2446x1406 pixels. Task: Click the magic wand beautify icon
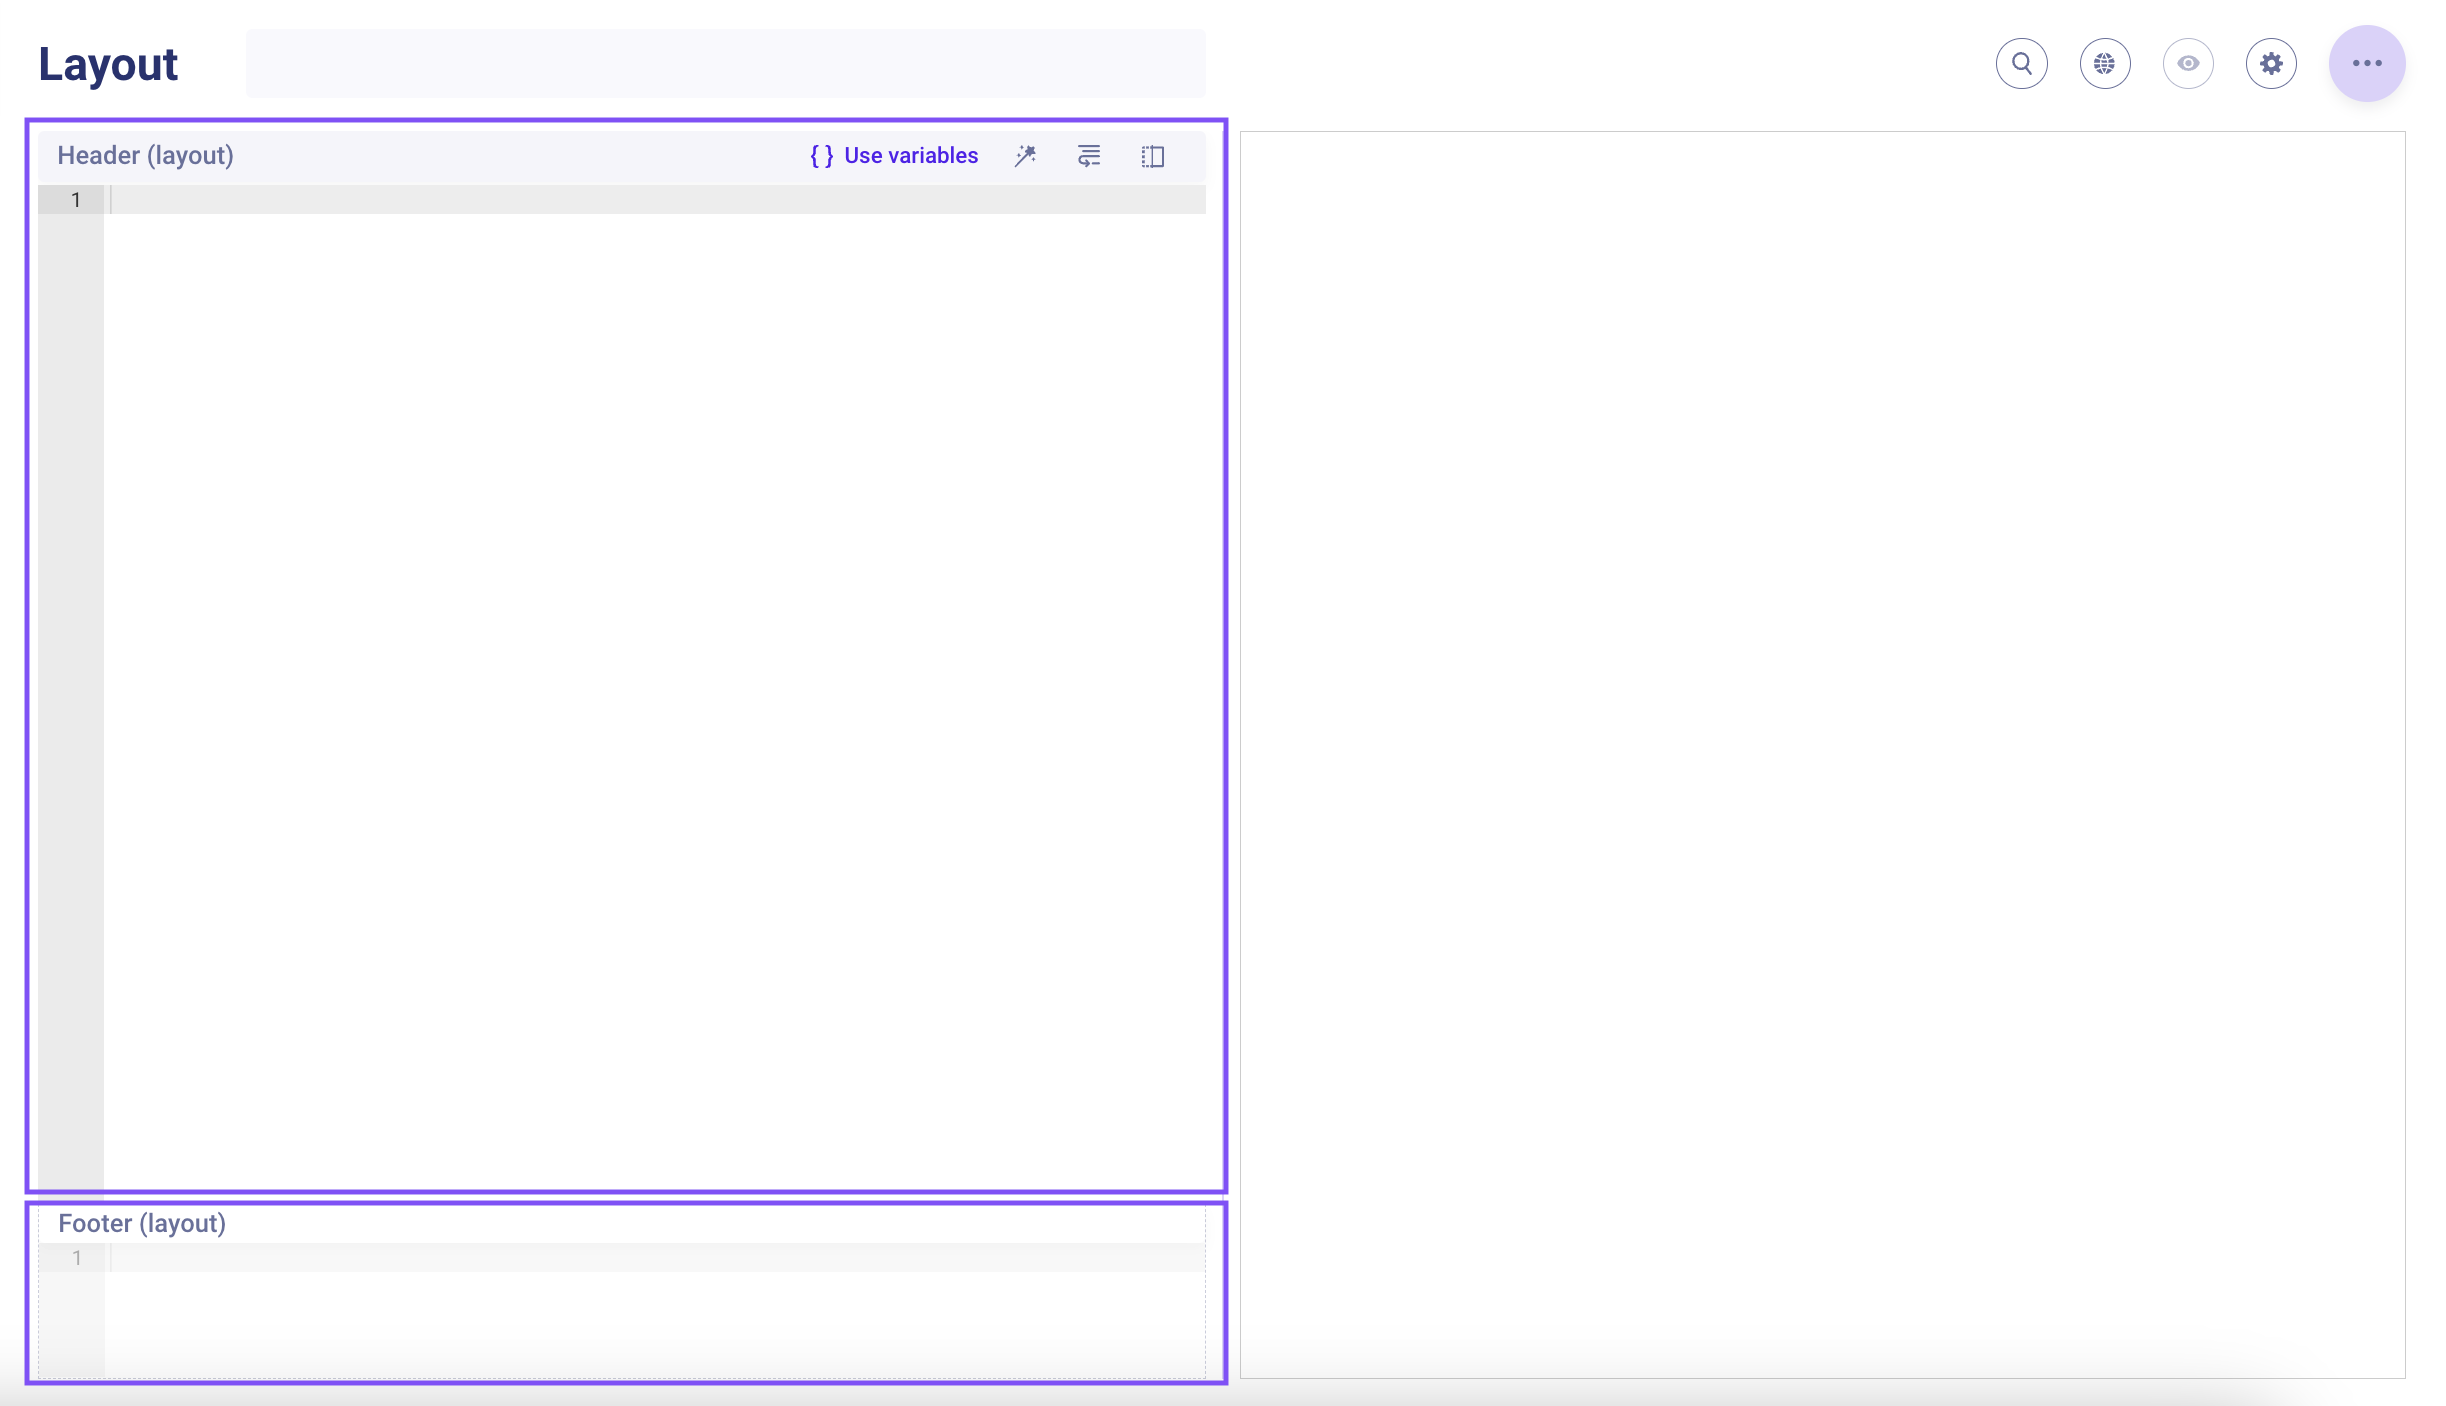point(1025,156)
